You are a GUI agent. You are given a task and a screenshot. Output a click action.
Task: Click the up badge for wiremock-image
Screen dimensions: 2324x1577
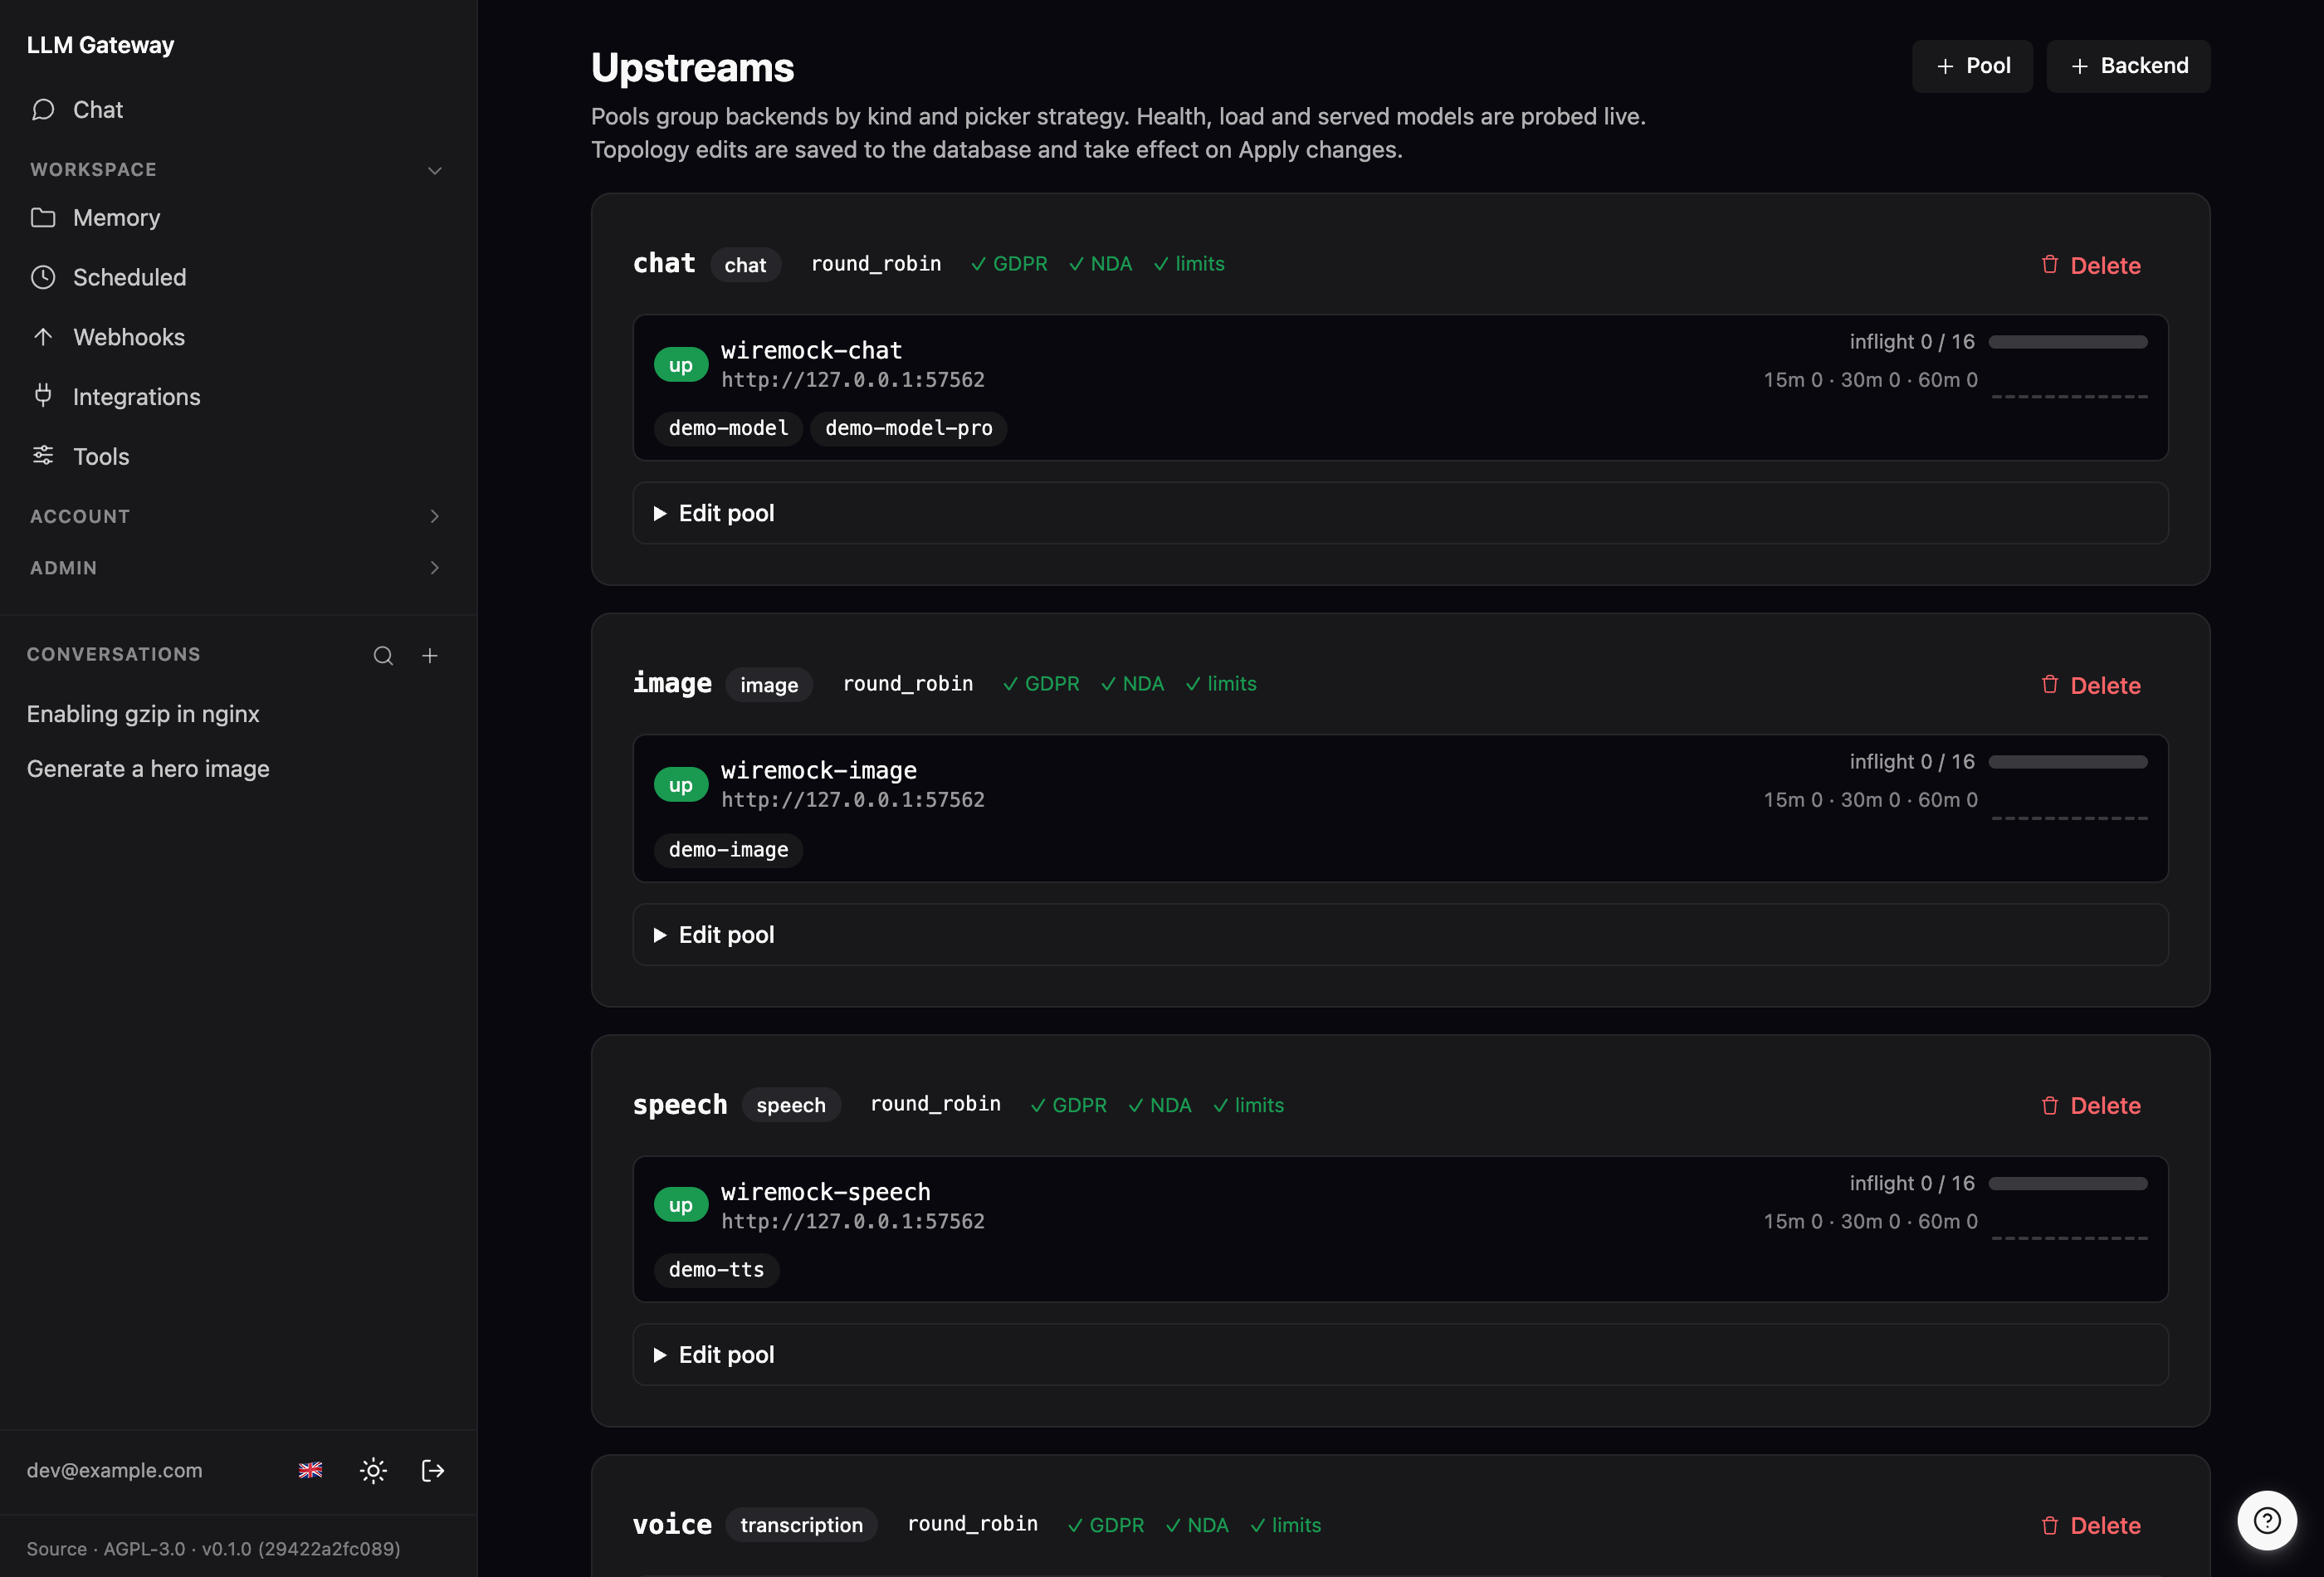click(x=681, y=785)
